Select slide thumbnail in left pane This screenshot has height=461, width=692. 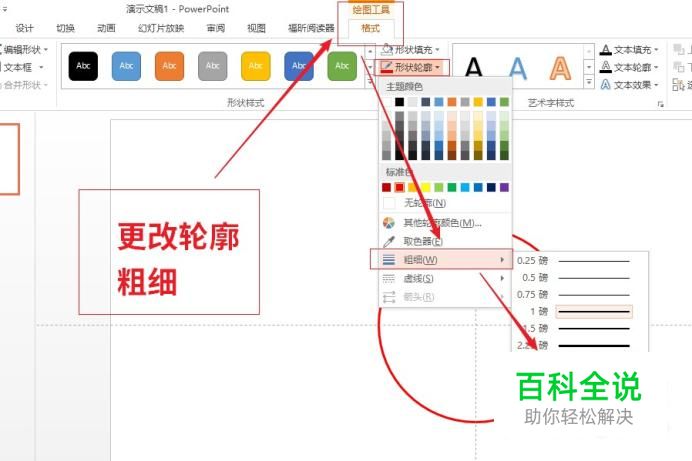click(x=9, y=159)
